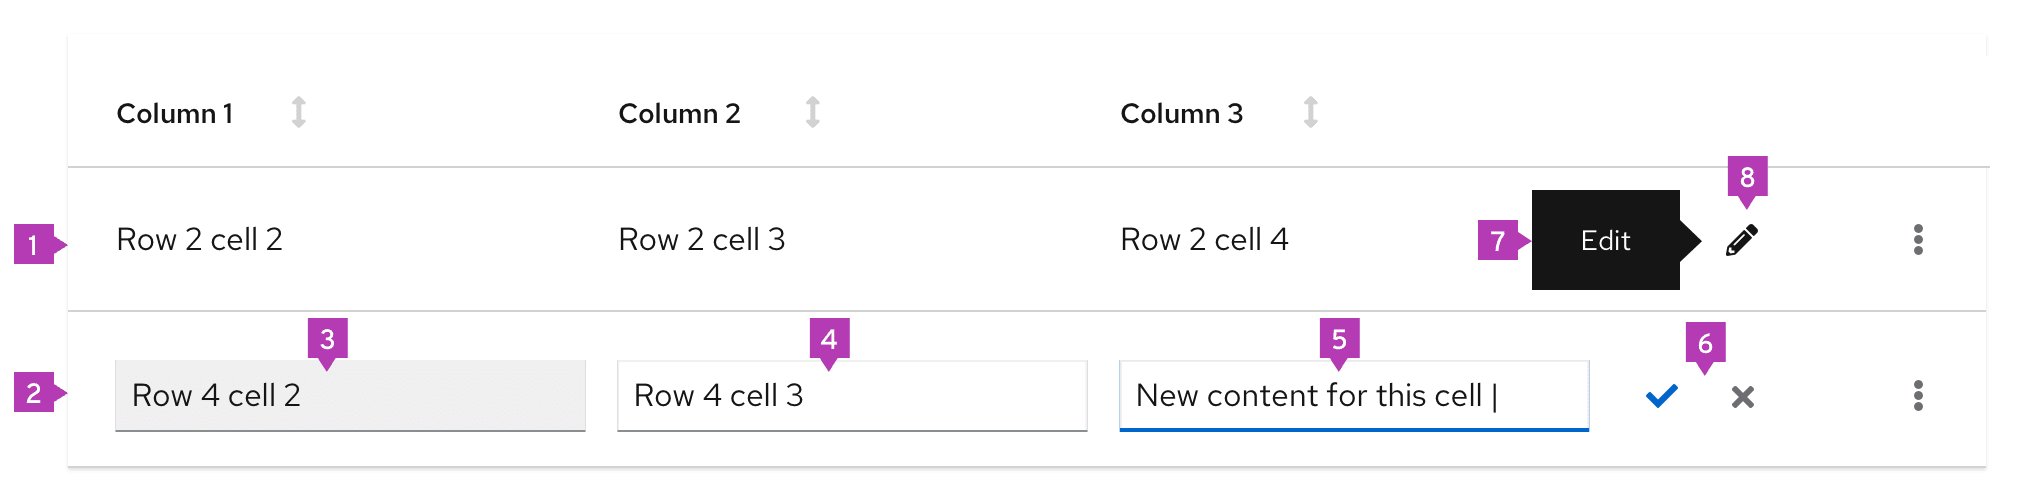Click the Column 3 header text

pyautogui.click(x=1181, y=114)
